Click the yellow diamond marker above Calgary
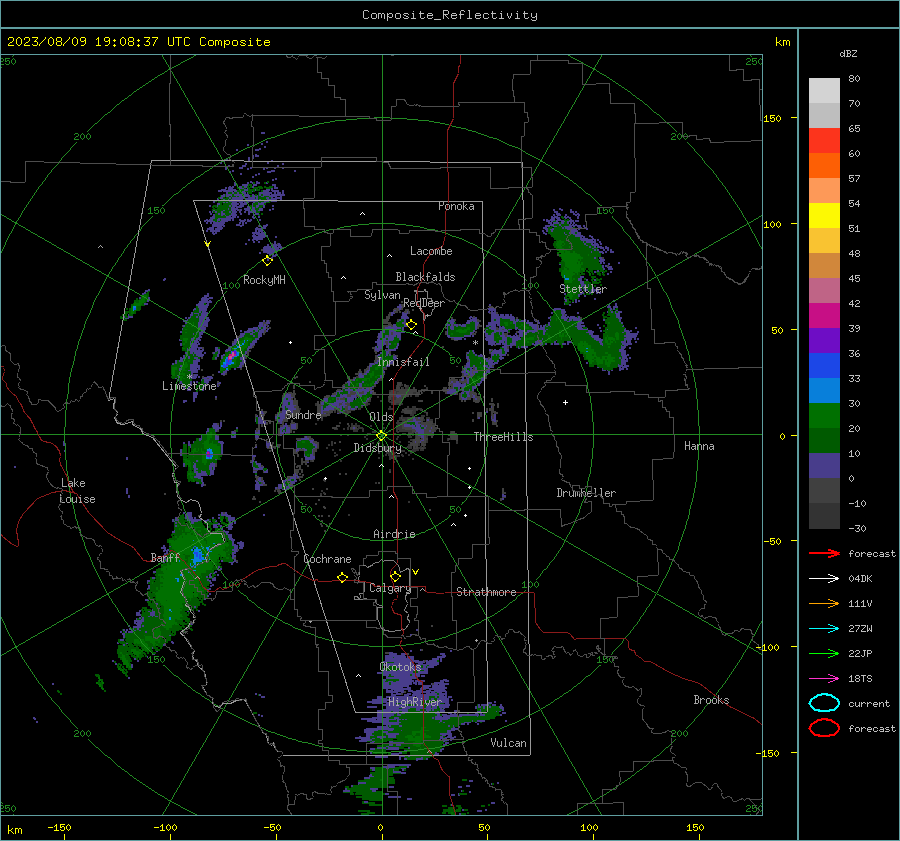 [395, 576]
